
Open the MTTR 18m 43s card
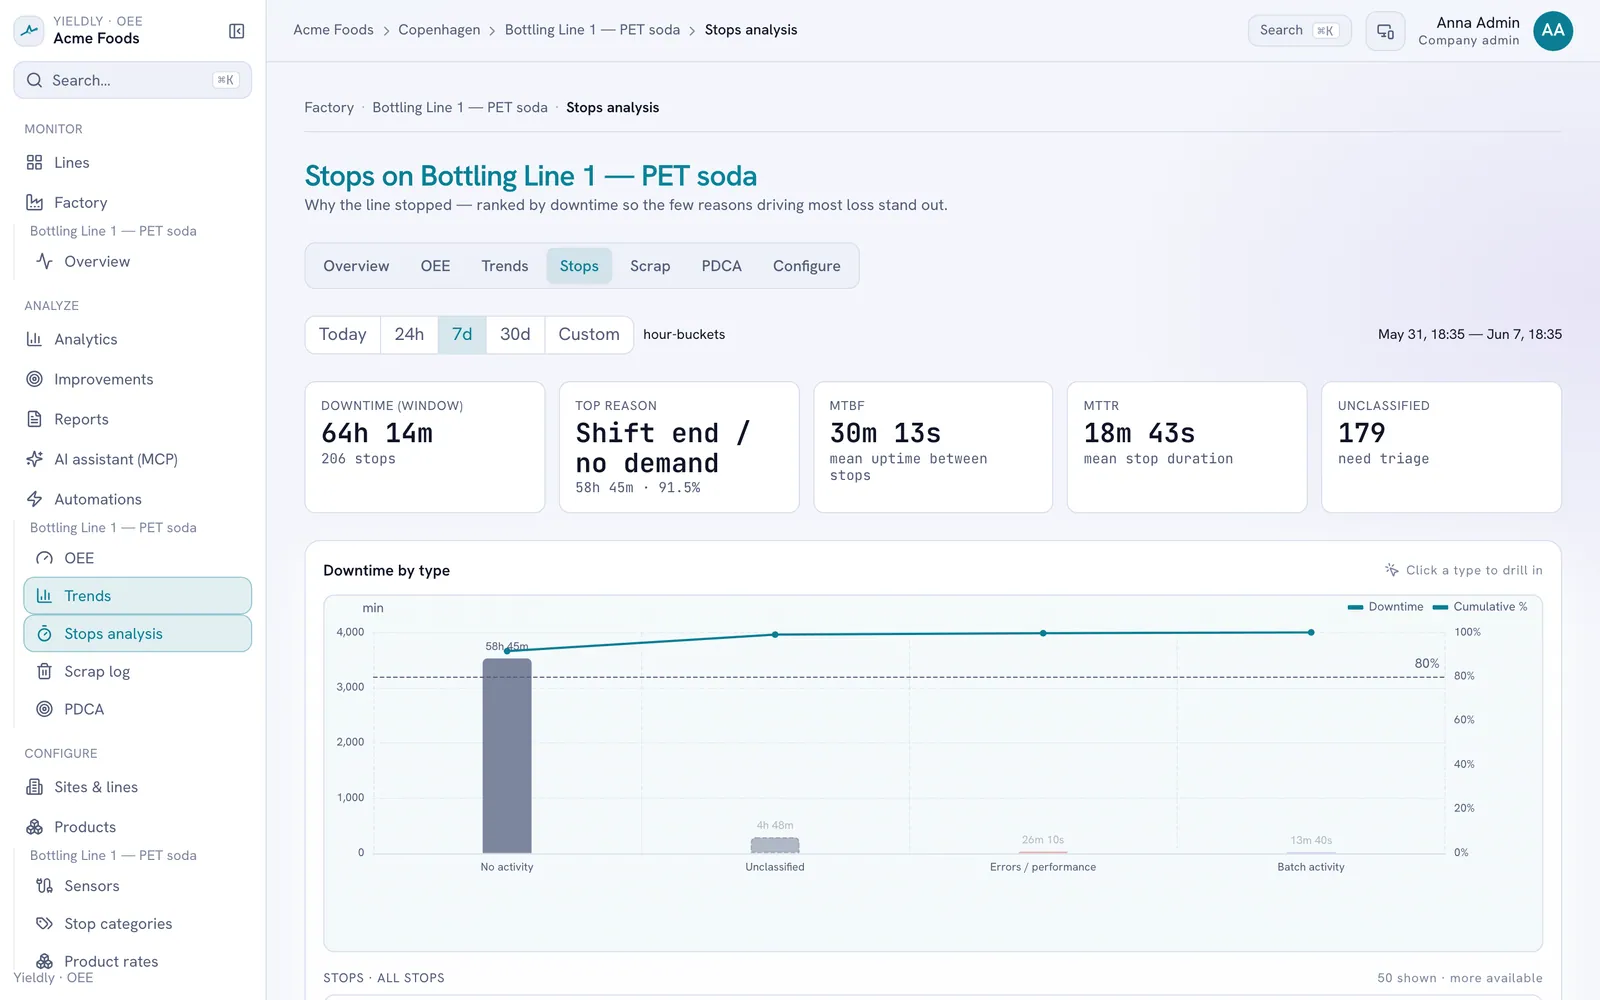pos(1187,447)
